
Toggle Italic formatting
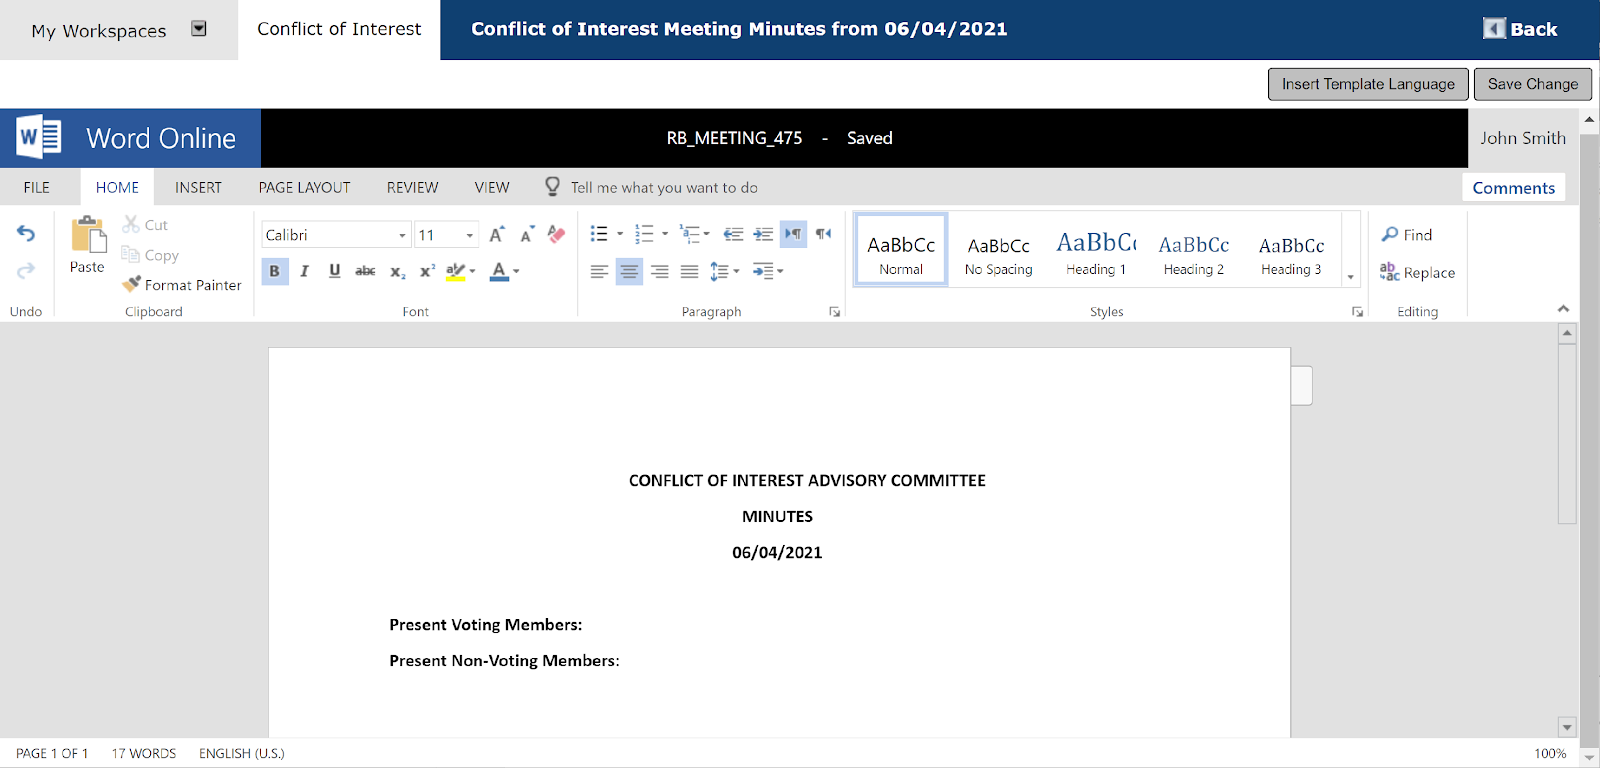tap(305, 271)
